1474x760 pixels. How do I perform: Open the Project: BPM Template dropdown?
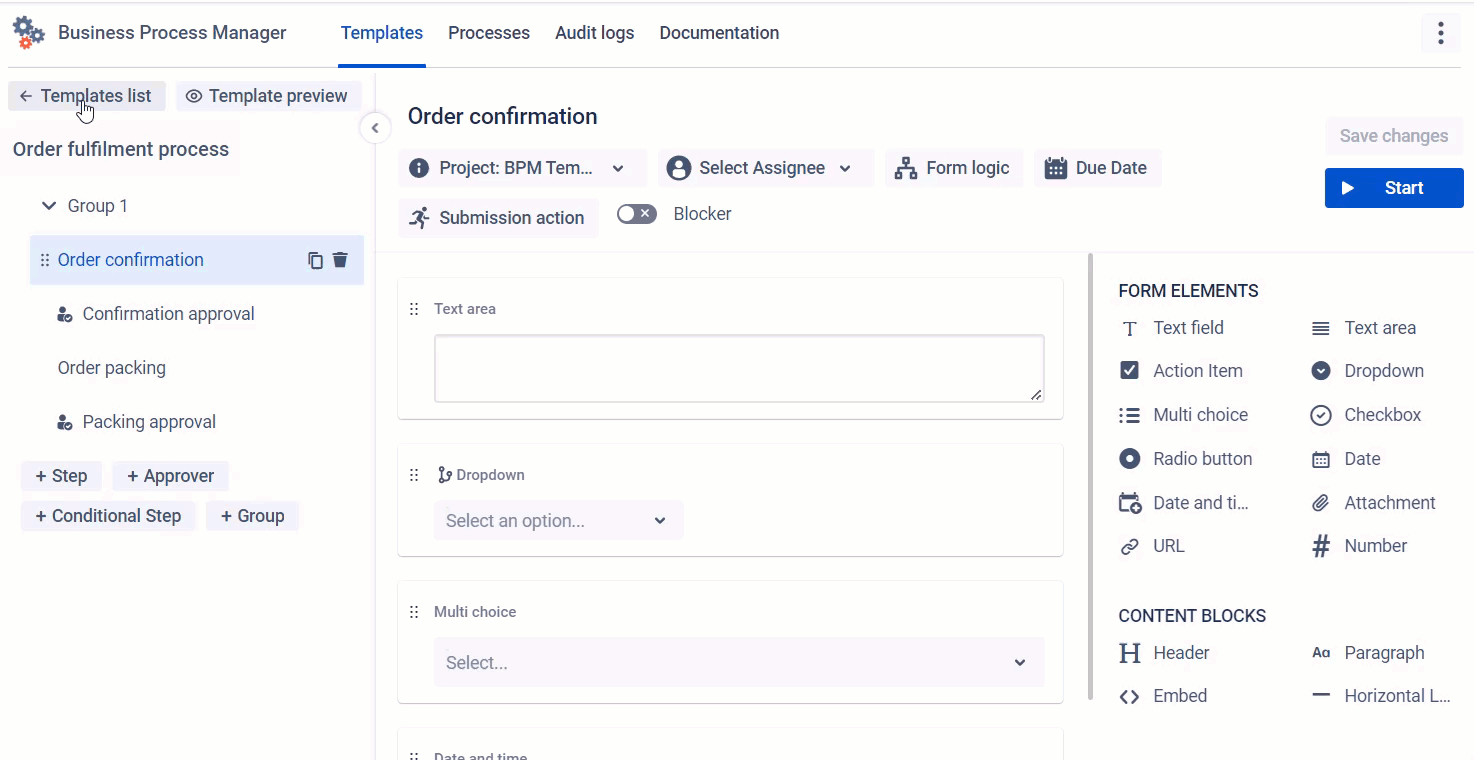521,167
